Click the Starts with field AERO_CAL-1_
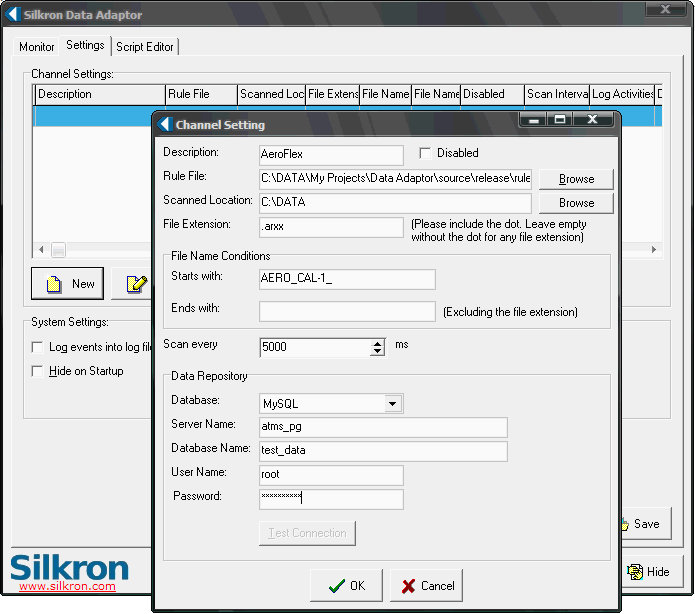This screenshot has width=695, height=614. tap(348, 279)
